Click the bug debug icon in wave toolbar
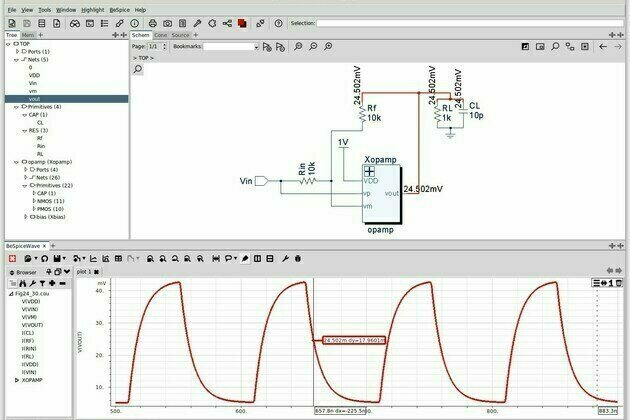Image resolution: width=630 pixels, height=420 pixels. [298, 258]
